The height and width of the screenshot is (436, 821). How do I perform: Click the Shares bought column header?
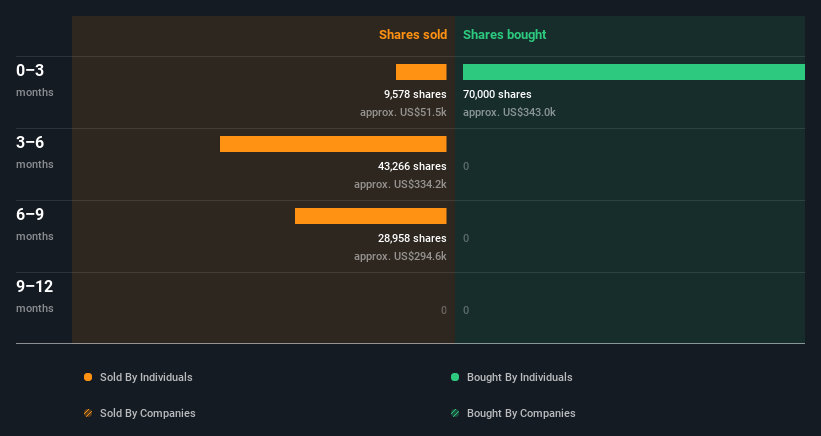click(504, 35)
